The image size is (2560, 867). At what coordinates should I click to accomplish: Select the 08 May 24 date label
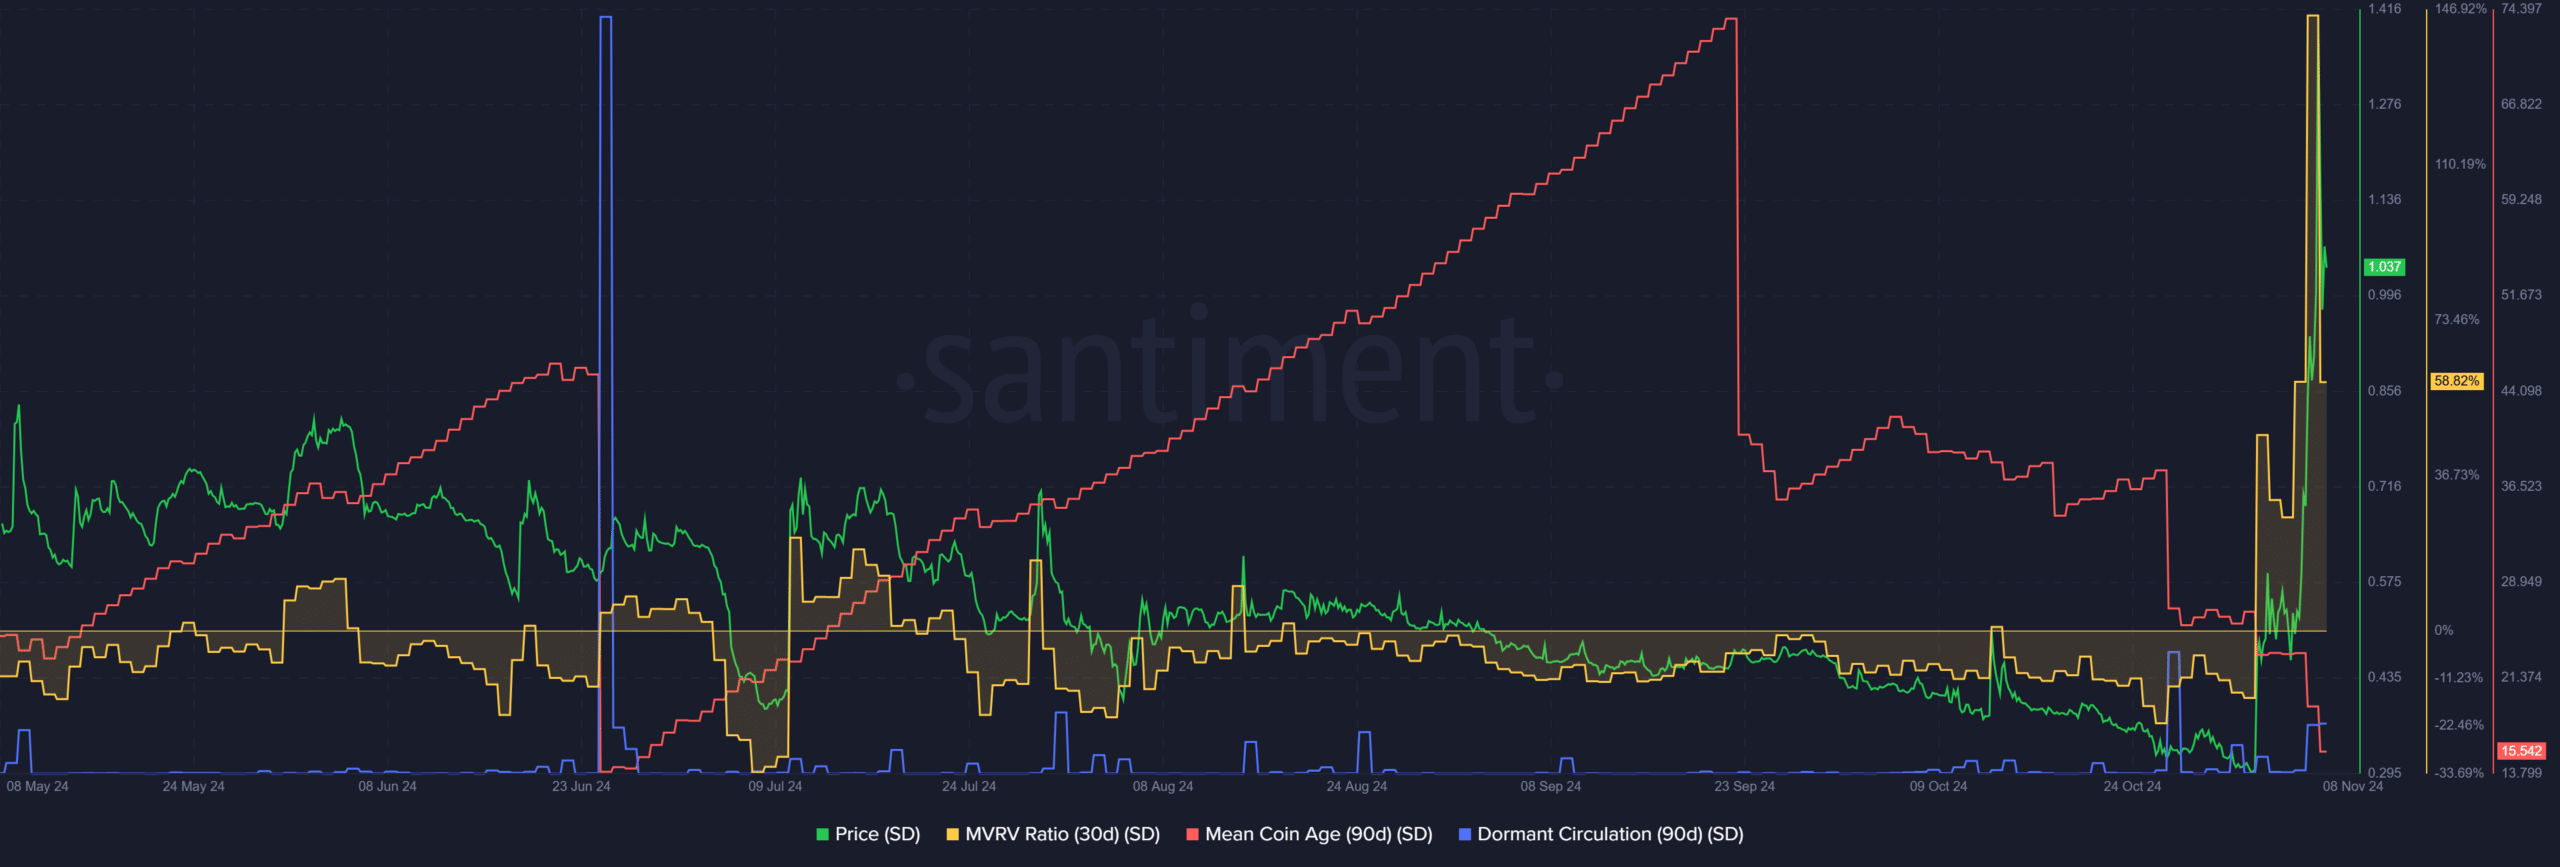click(x=37, y=787)
